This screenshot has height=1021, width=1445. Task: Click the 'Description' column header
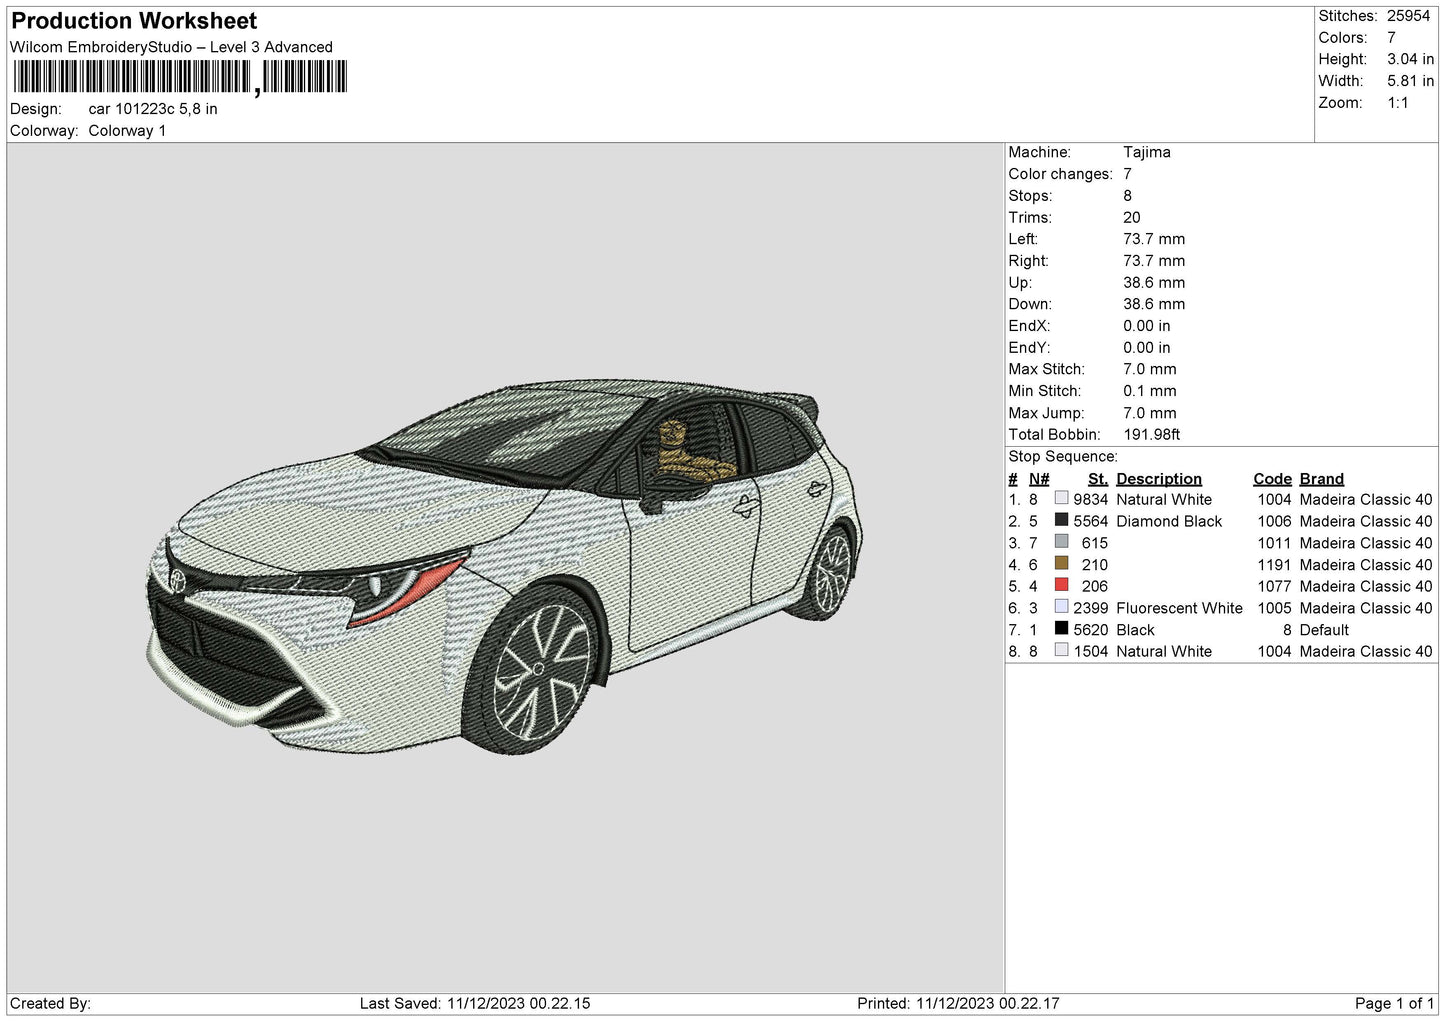pos(1158,479)
